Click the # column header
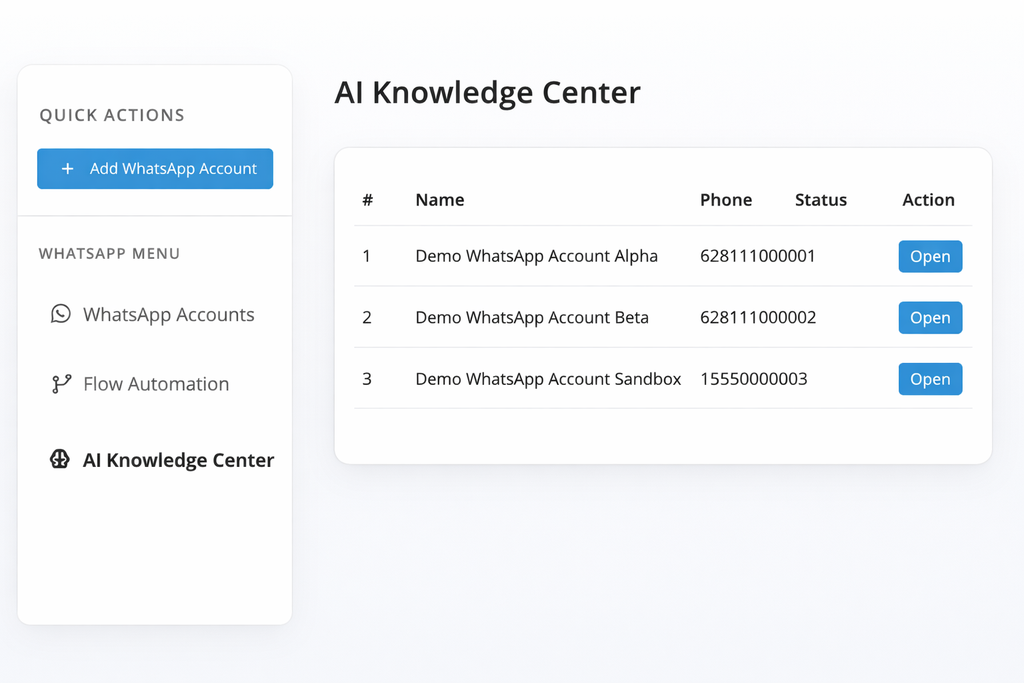Screen dimensions: 1024x683 (367, 199)
